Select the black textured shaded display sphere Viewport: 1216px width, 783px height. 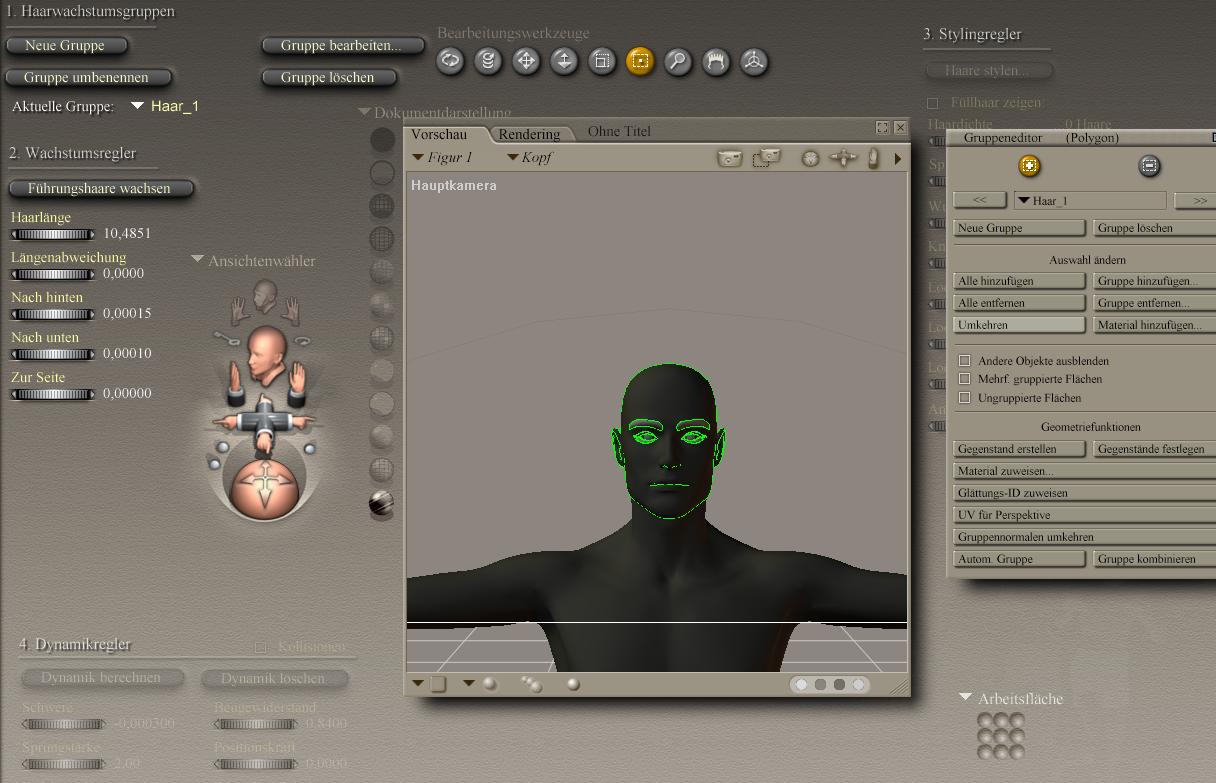coord(382,503)
